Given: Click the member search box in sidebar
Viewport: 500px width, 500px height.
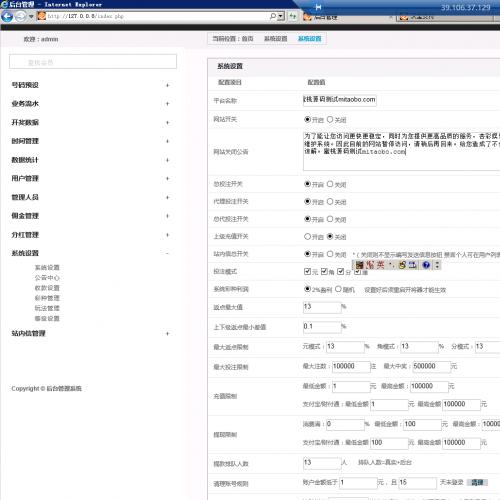Looking at the screenshot, I should point(93,62).
